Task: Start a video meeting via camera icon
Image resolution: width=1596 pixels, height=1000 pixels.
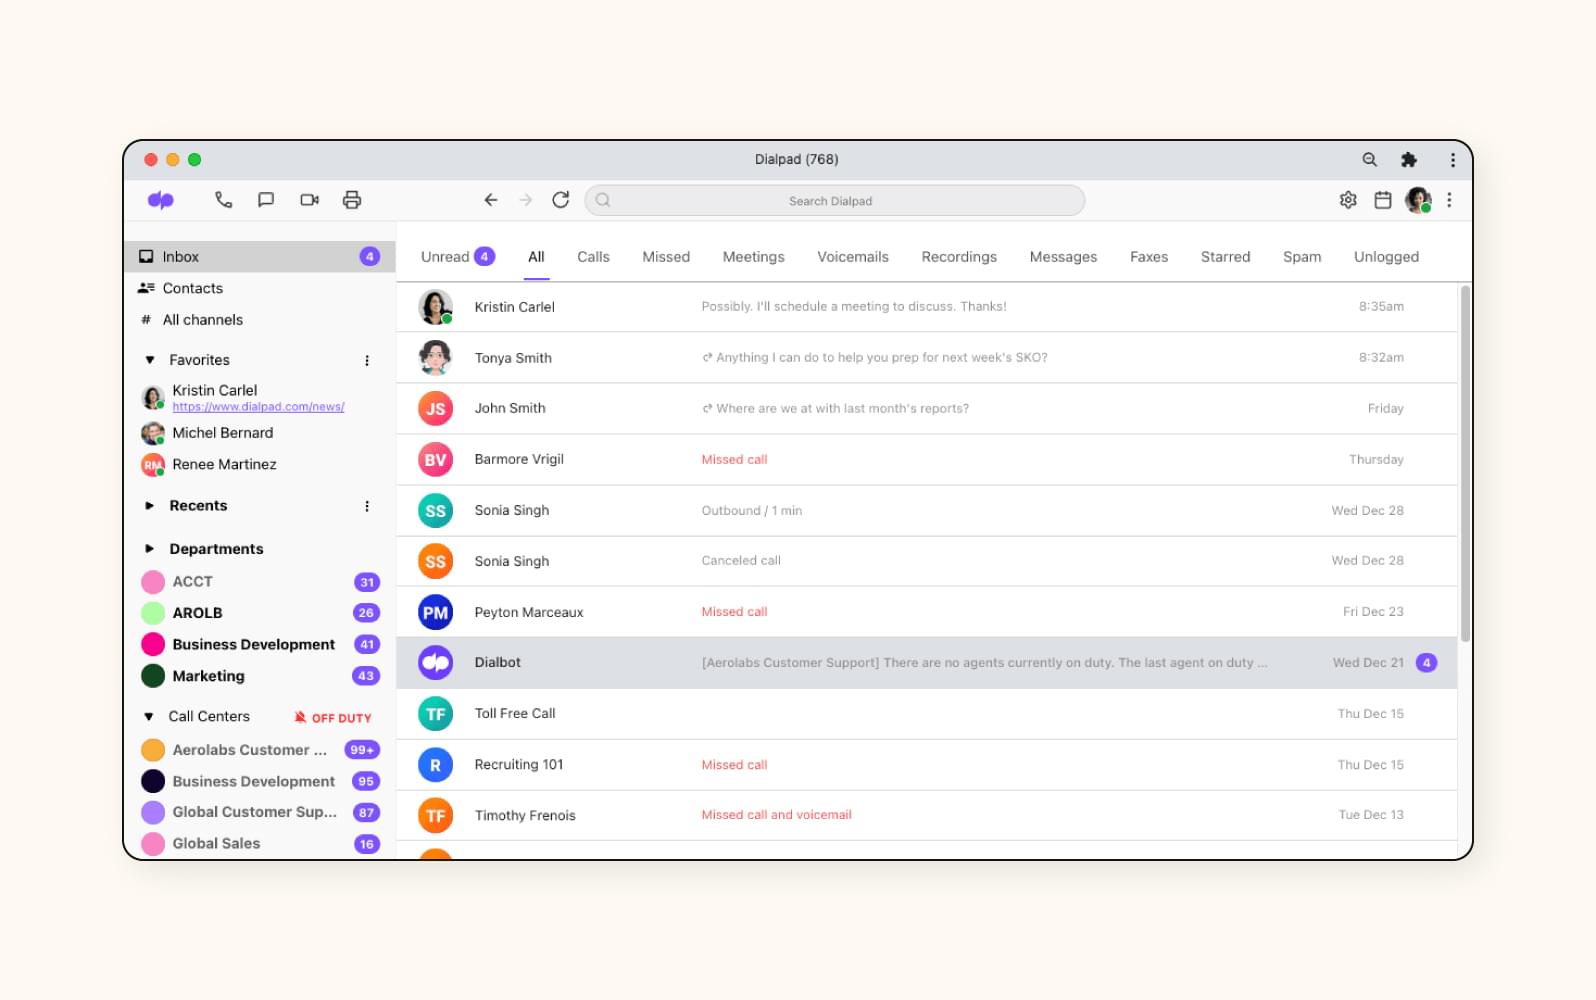Action: tap(309, 200)
